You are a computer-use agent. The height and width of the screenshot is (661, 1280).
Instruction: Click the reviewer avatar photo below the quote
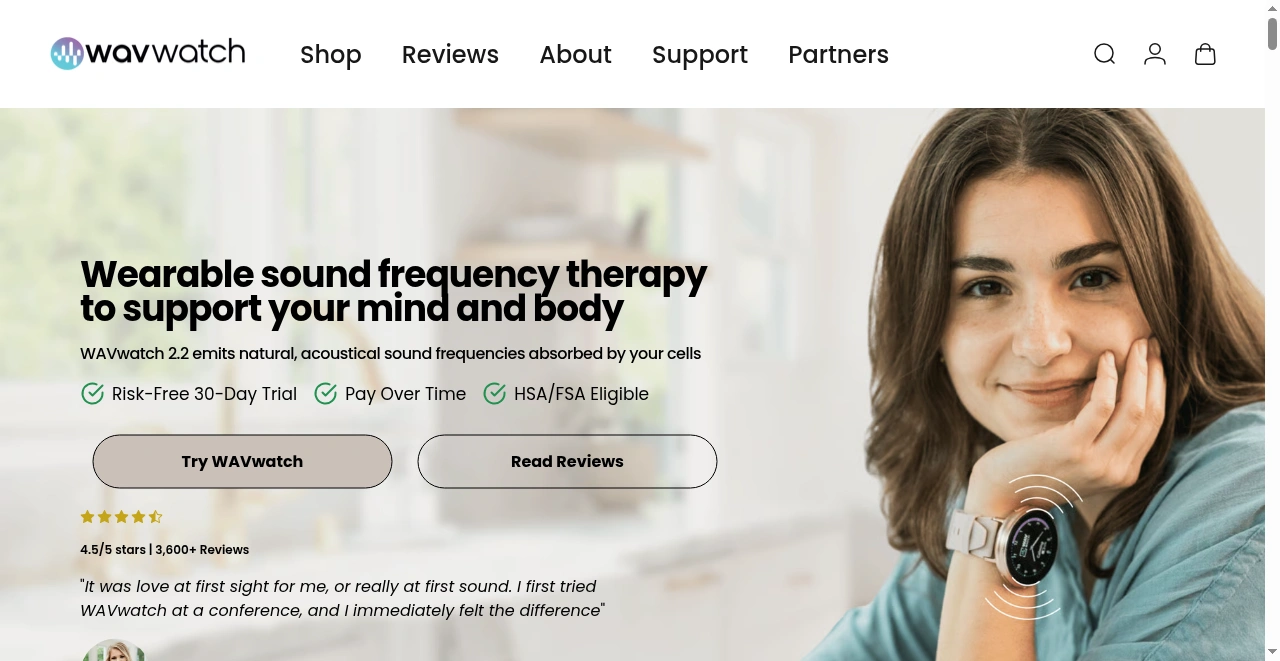click(x=113, y=650)
